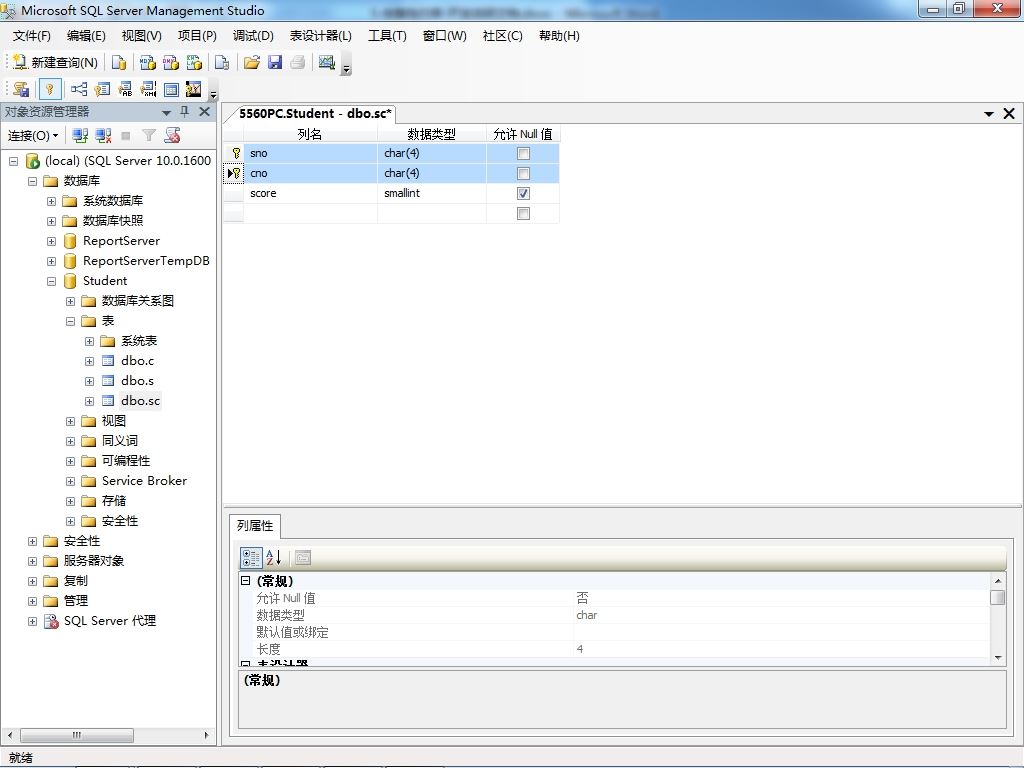
Task: Select the 列属性 tab
Action: coord(255,526)
